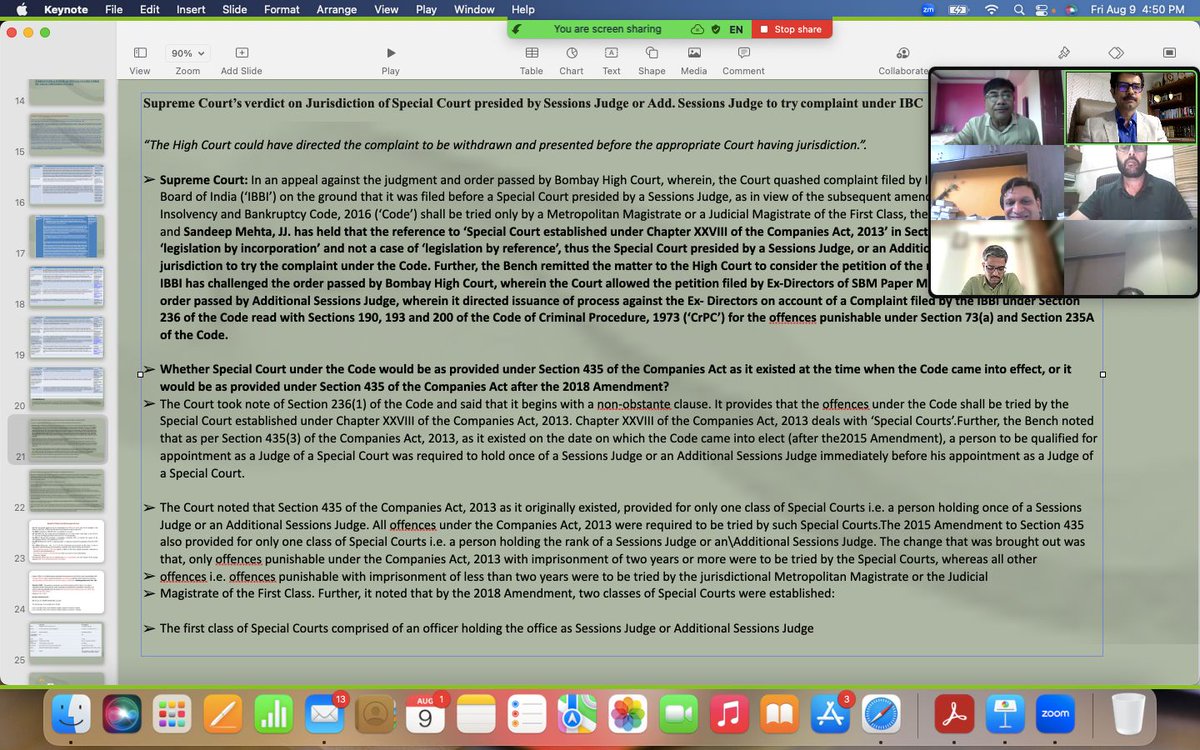Insert a Table from the toolbar
This screenshot has width=1200, height=750.
(531, 60)
